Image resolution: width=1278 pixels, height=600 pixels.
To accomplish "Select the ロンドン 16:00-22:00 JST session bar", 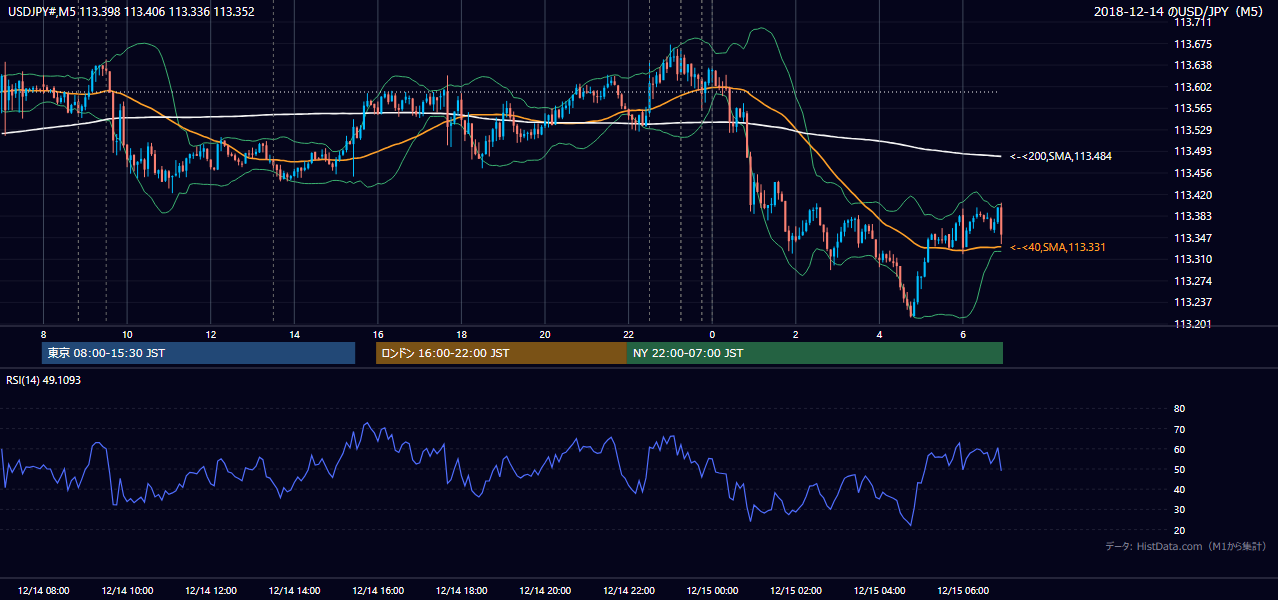I will coord(501,353).
